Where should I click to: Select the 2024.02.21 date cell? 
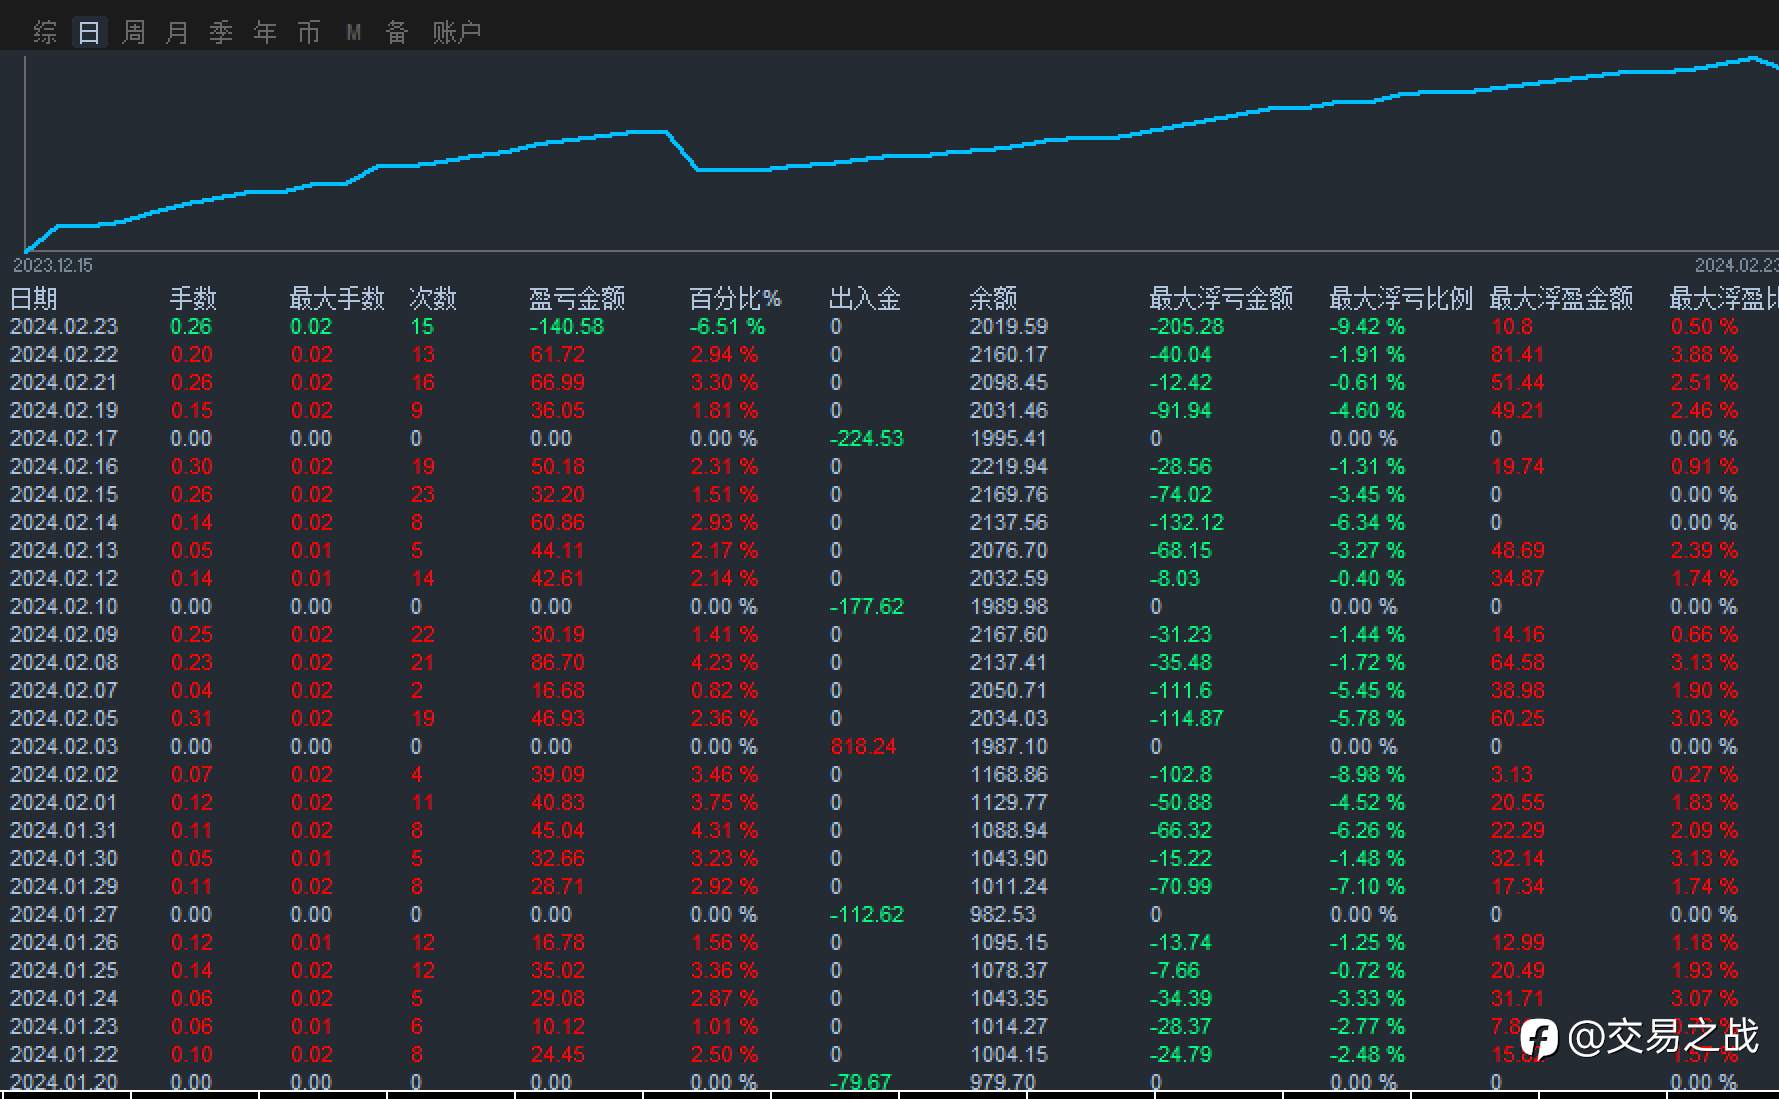point(64,383)
